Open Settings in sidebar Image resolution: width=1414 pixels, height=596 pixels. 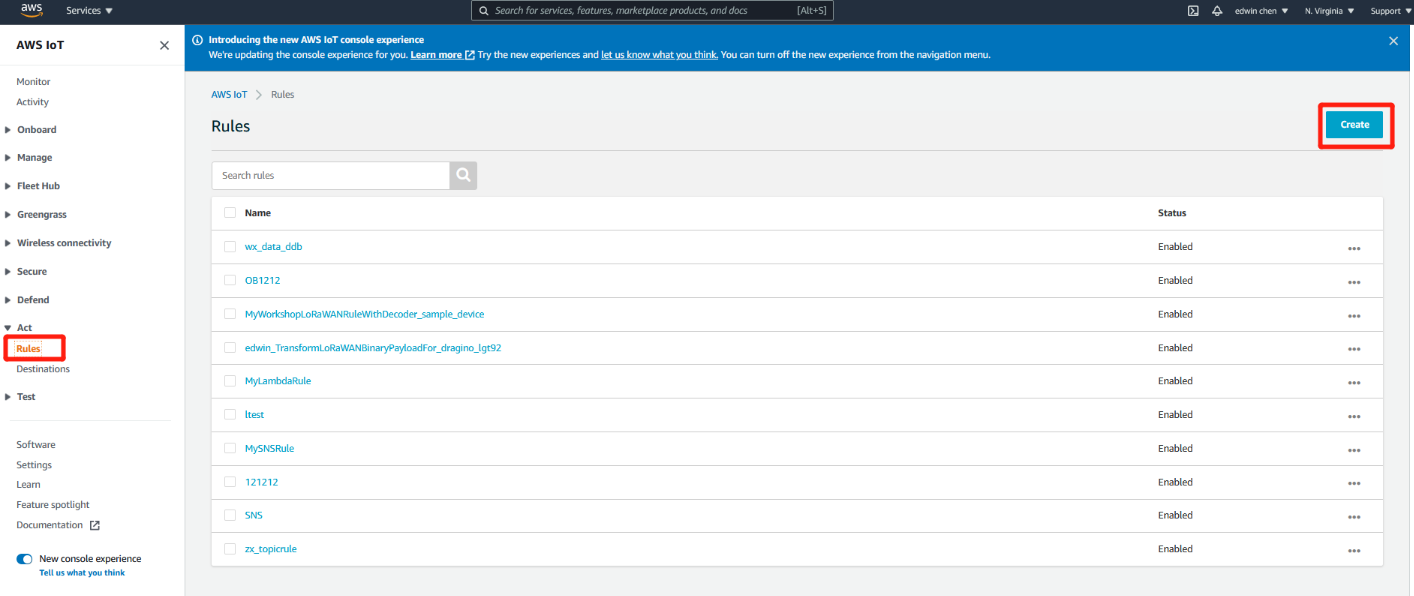(x=34, y=465)
